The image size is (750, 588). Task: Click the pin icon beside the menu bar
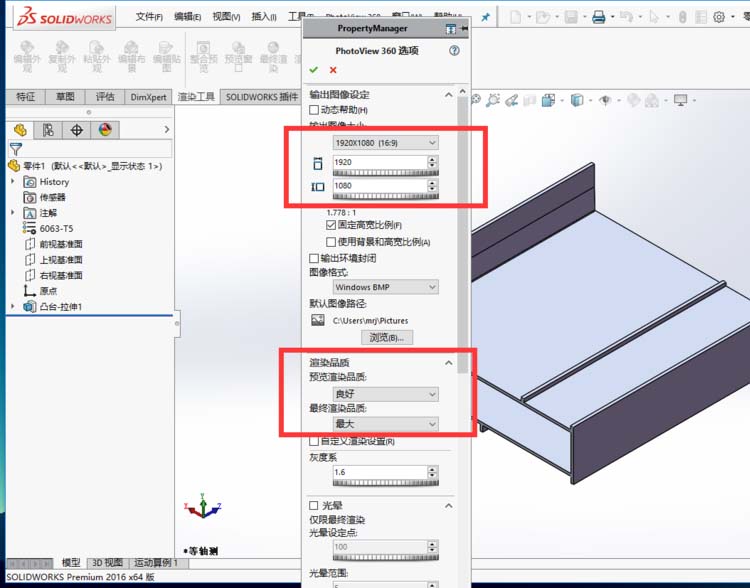click(485, 17)
